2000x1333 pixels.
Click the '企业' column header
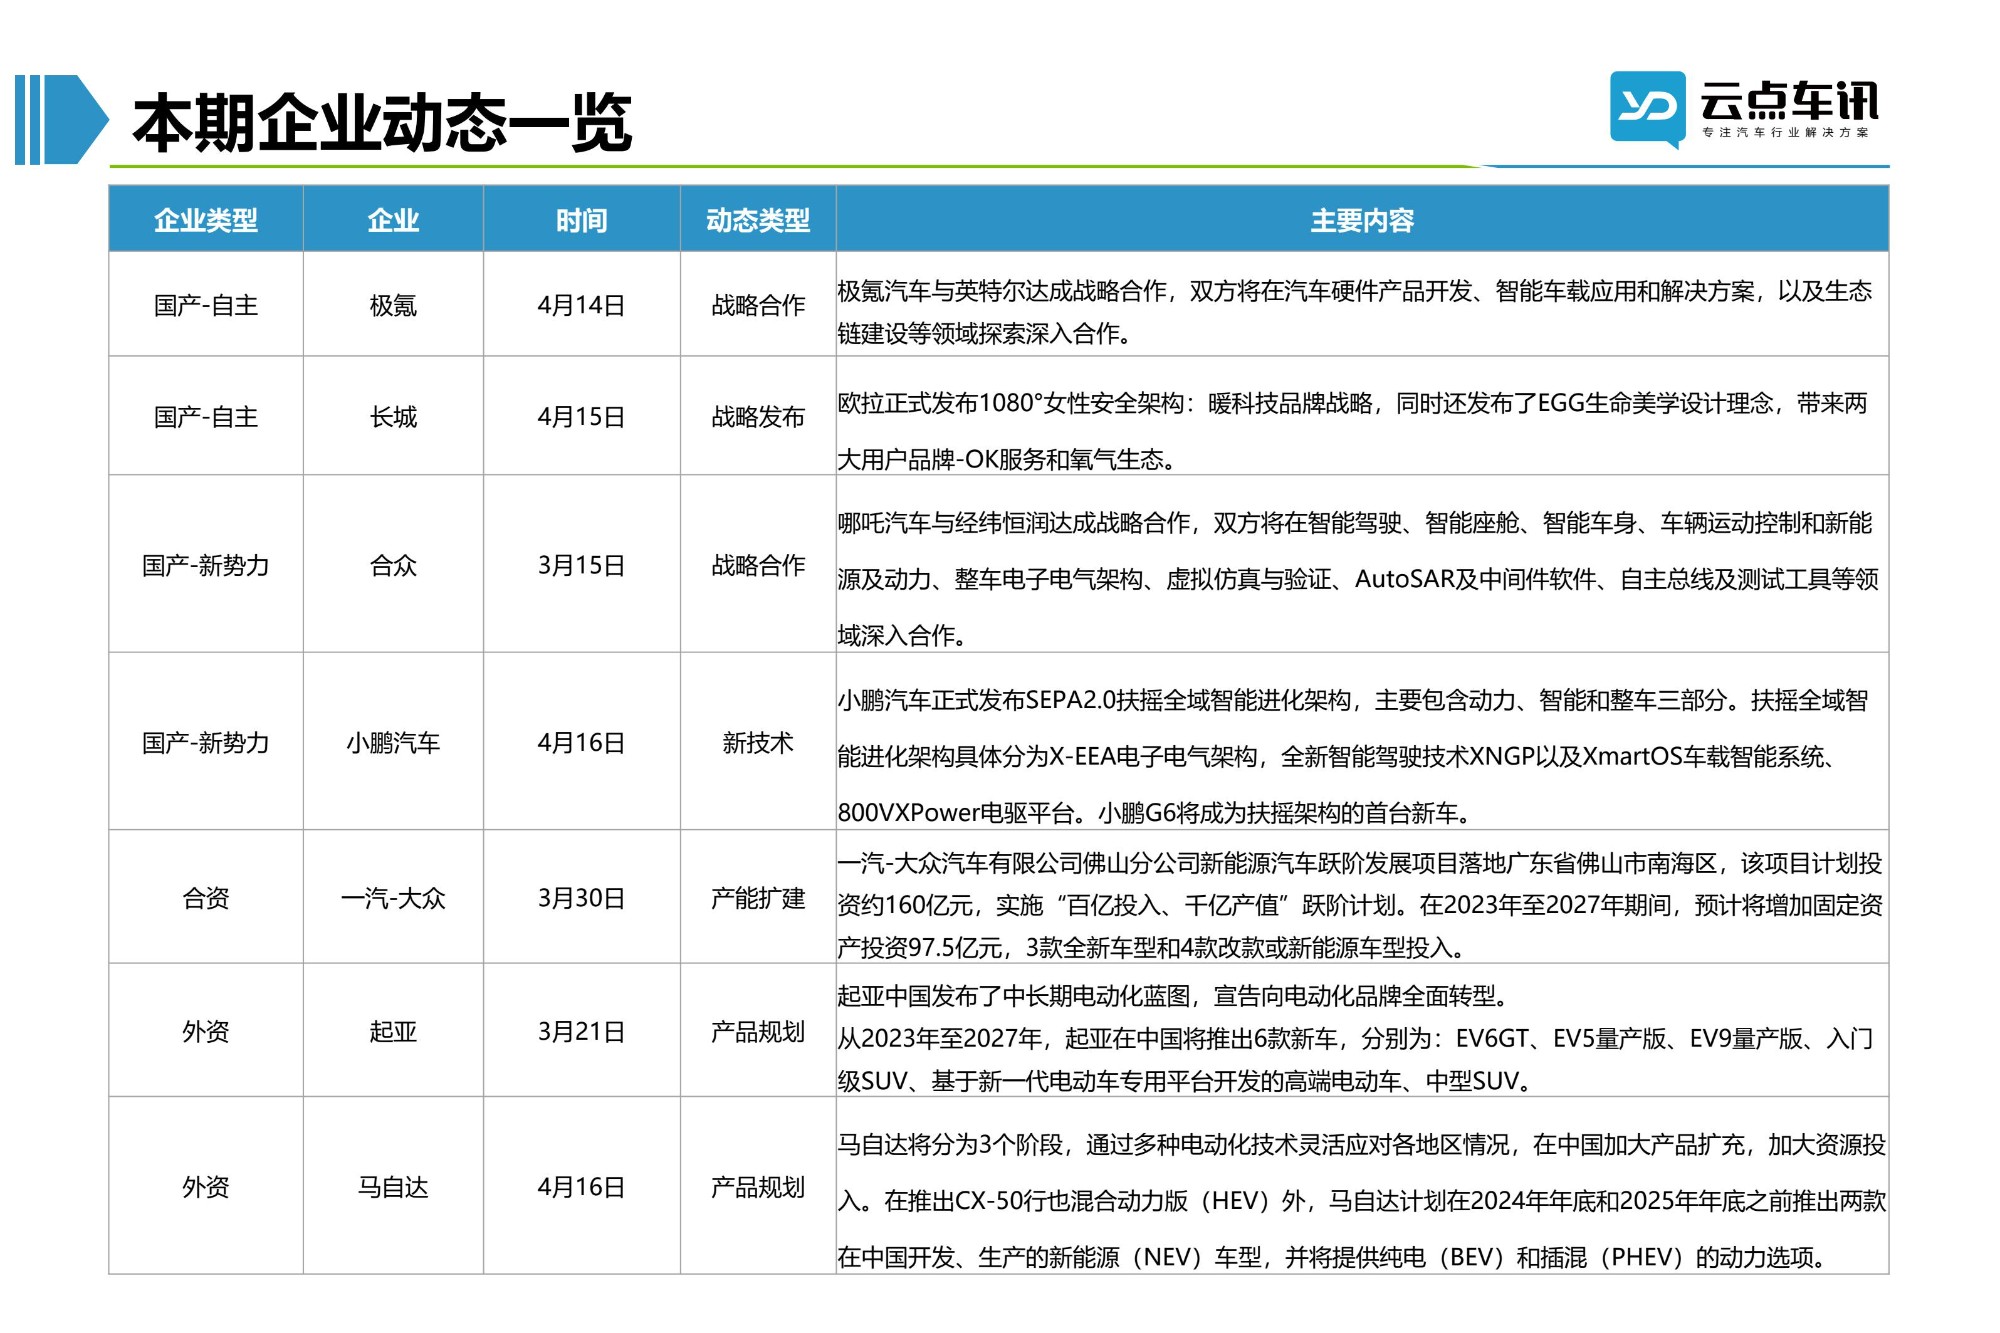pyautogui.click(x=393, y=219)
